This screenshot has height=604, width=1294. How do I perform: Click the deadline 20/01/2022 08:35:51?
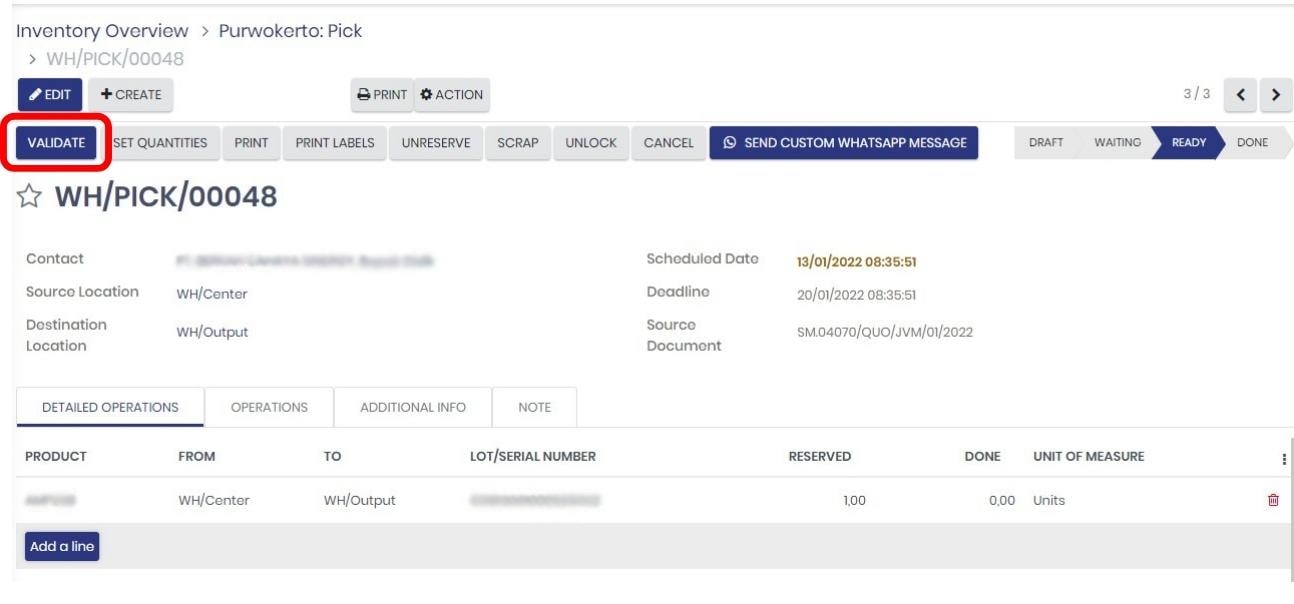pyautogui.click(x=857, y=295)
